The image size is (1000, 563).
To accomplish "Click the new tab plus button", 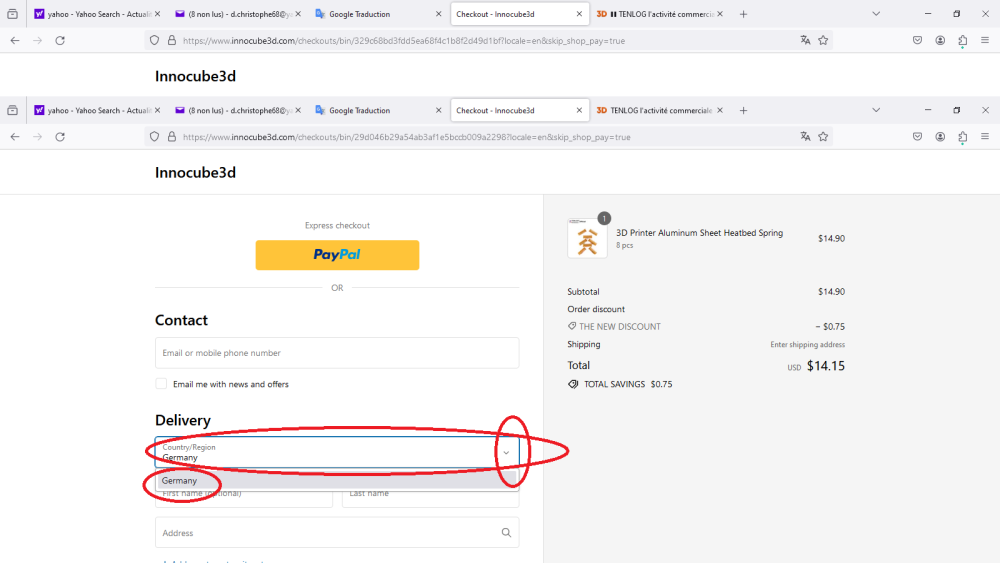I will pyautogui.click(x=743, y=111).
